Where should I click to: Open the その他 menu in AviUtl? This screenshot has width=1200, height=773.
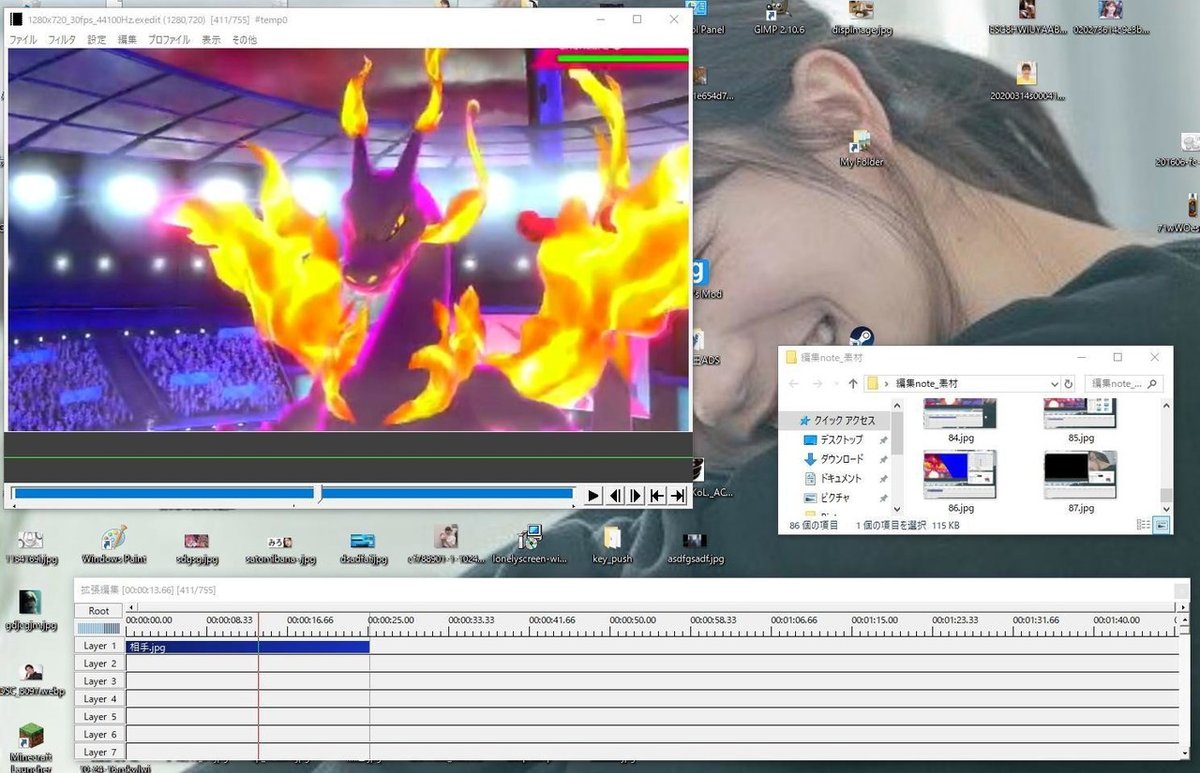pyautogui.click(x=244, y=40)
